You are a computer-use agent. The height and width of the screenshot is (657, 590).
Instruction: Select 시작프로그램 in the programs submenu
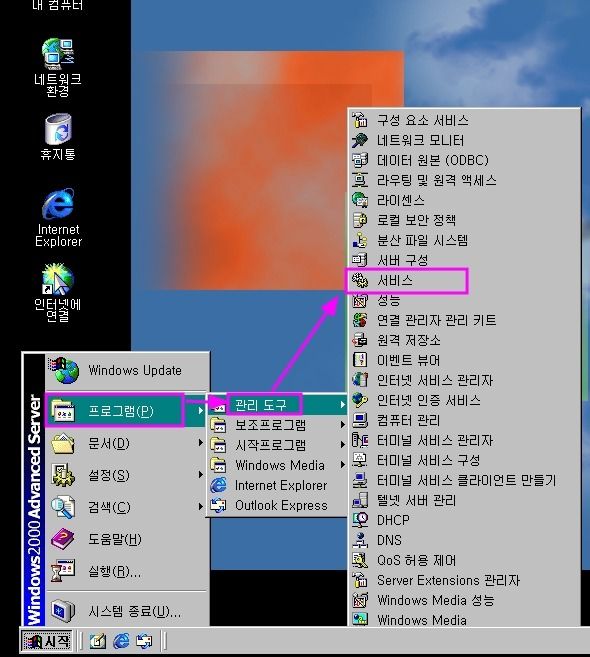(277, 445)
